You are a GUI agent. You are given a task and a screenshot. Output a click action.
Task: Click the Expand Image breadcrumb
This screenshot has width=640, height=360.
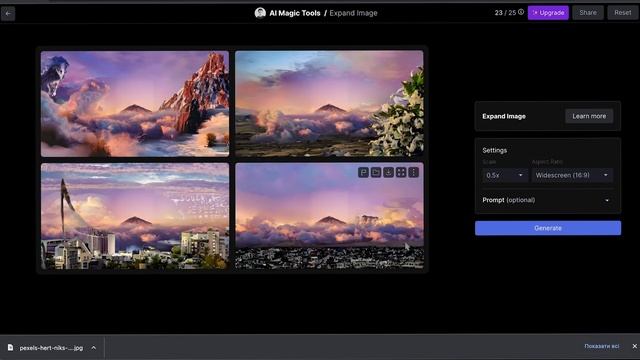[353, 13]
